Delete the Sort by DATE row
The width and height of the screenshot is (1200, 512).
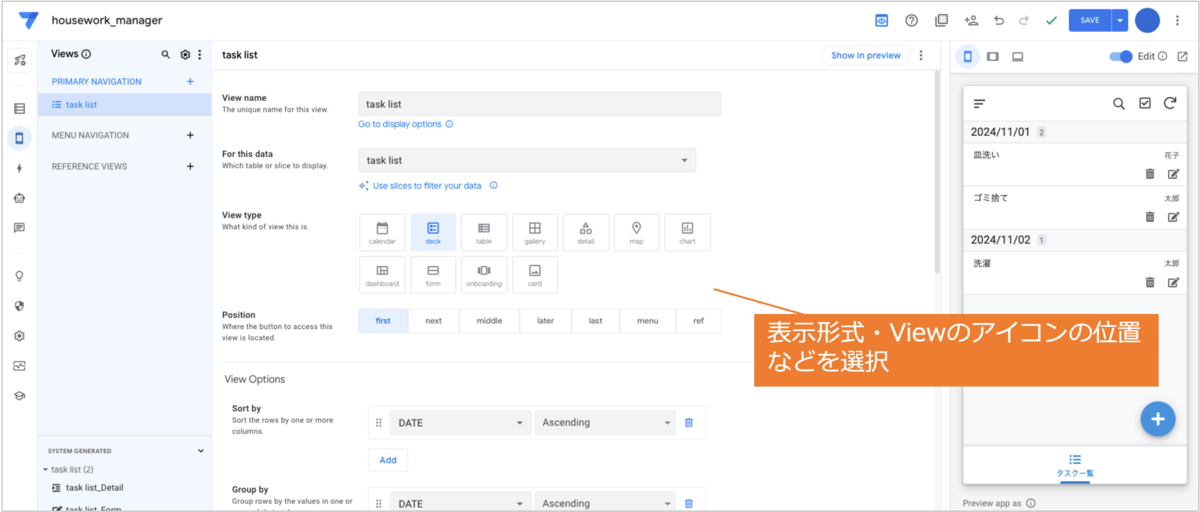pyautogui.click(x=689, y=423)
